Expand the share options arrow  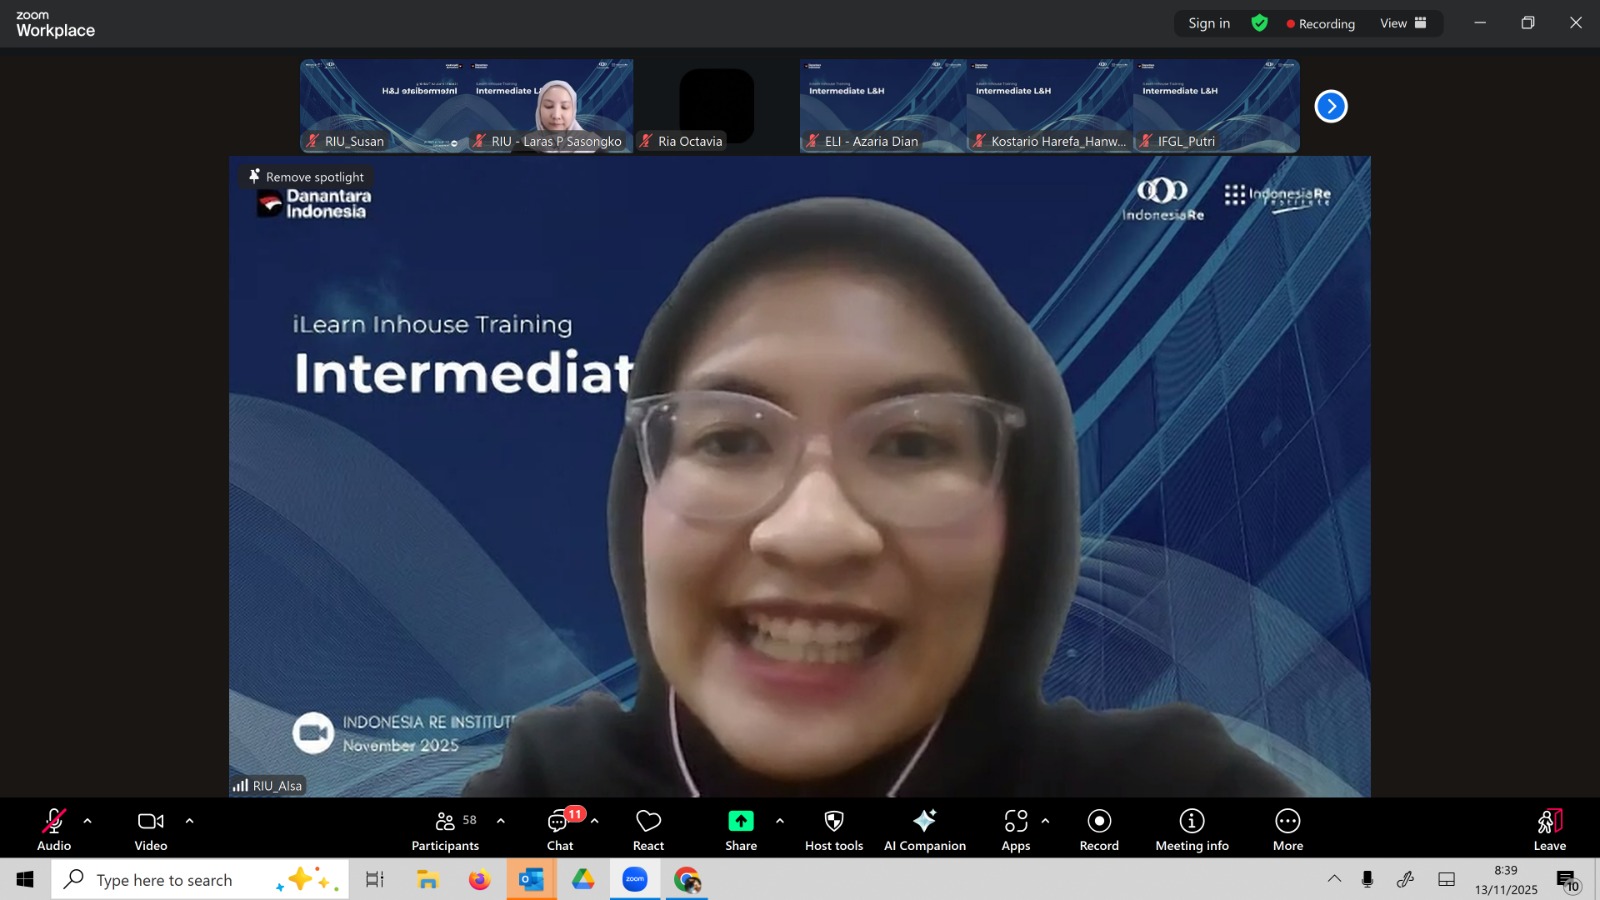(x=780, y=821)
